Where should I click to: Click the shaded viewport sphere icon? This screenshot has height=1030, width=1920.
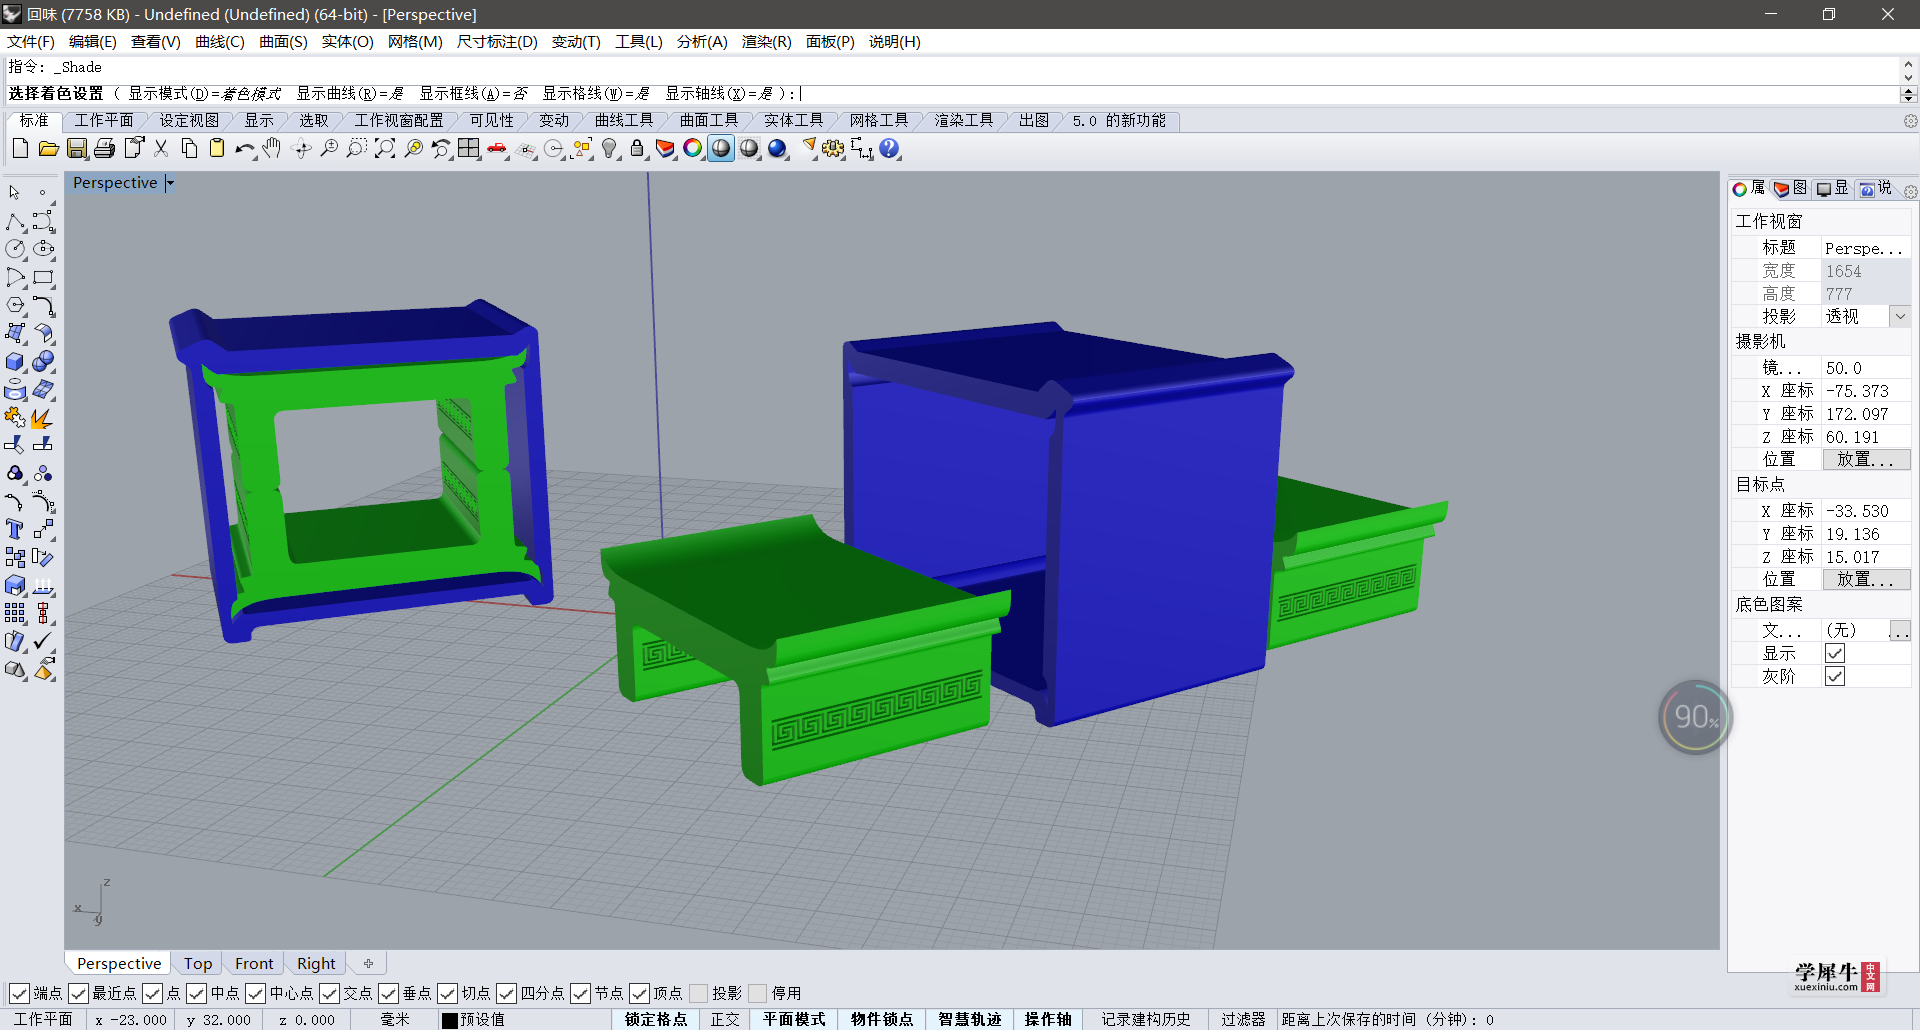(x=721, y=149)
